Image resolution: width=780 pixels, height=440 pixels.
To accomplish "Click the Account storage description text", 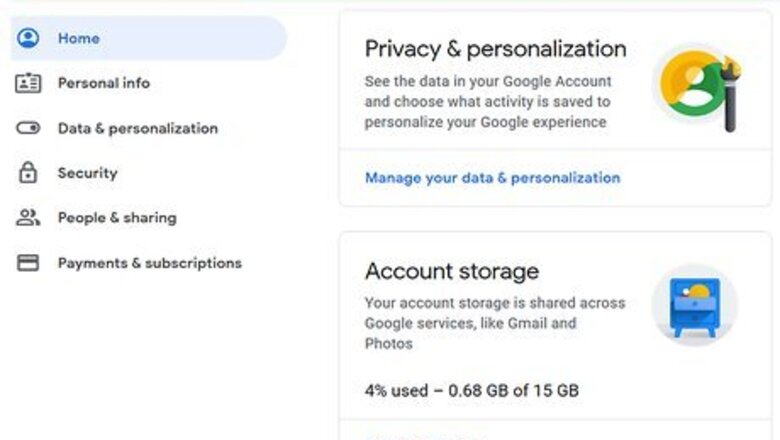I will [x=494, y=323].
